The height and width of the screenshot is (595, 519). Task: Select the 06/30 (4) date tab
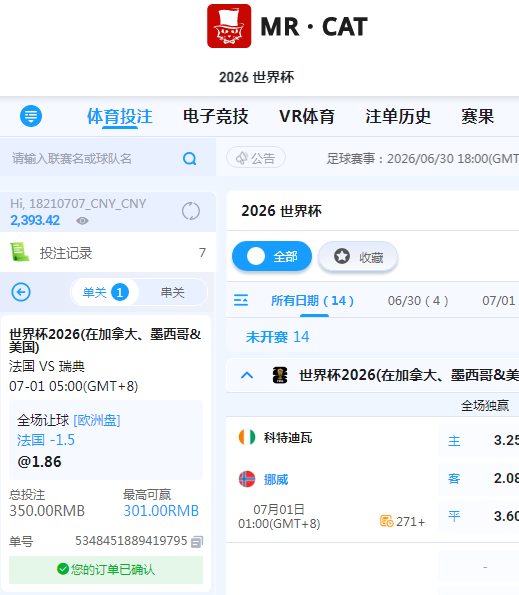pyautogui.click(x=418, y=301)
